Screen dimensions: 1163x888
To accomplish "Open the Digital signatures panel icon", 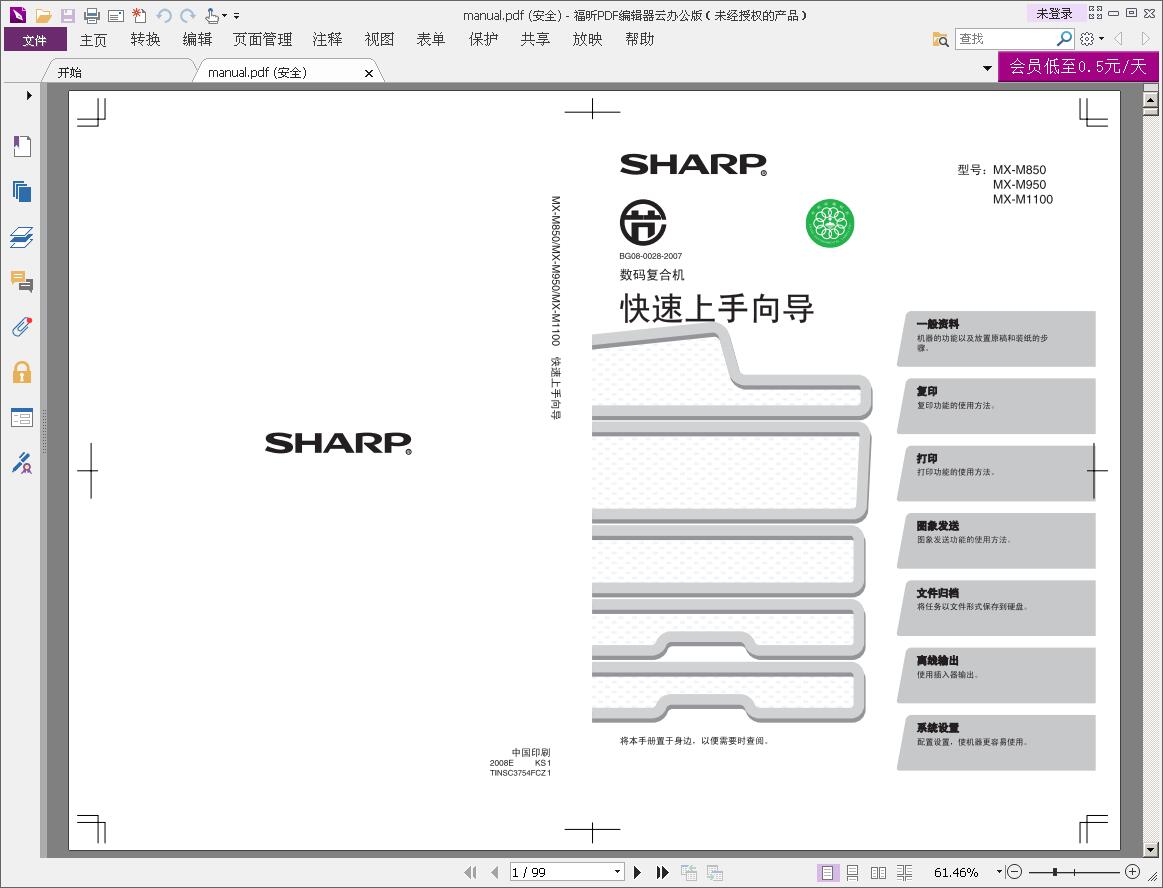I will pos(22,463).
